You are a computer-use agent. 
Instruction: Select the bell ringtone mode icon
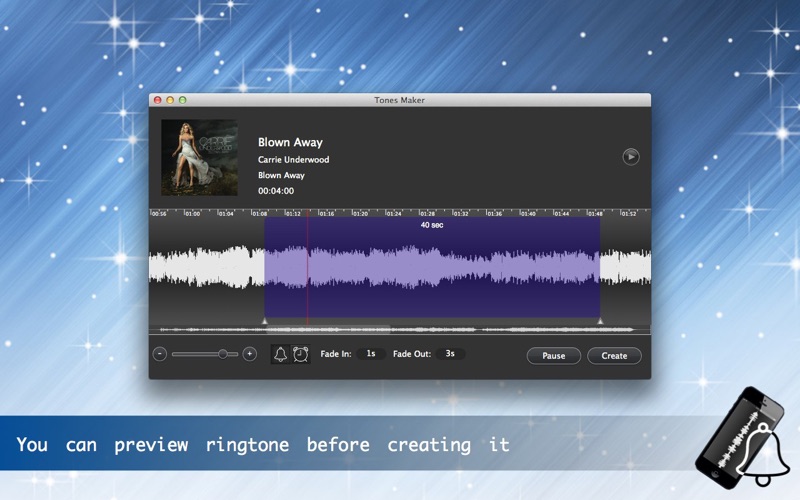pos(281,354)
